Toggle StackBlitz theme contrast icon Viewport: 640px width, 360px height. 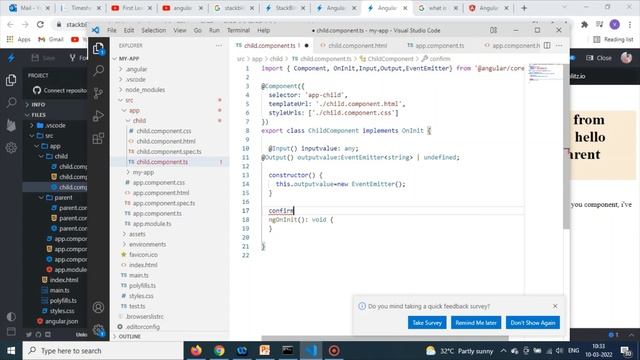[11, 317]
